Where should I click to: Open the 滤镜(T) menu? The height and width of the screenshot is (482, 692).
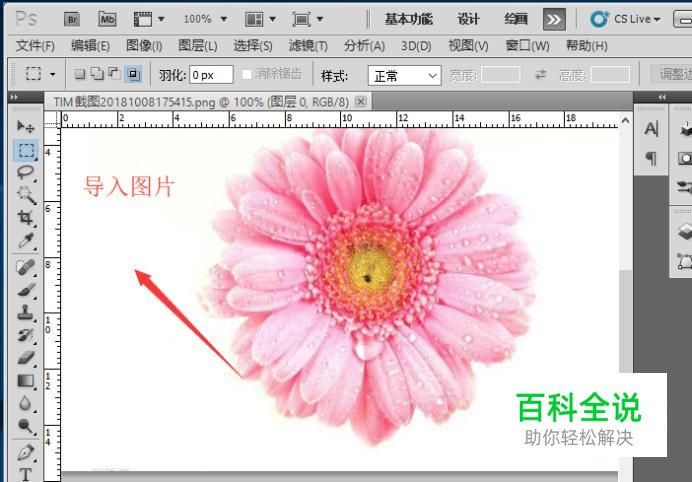point(308,46)
